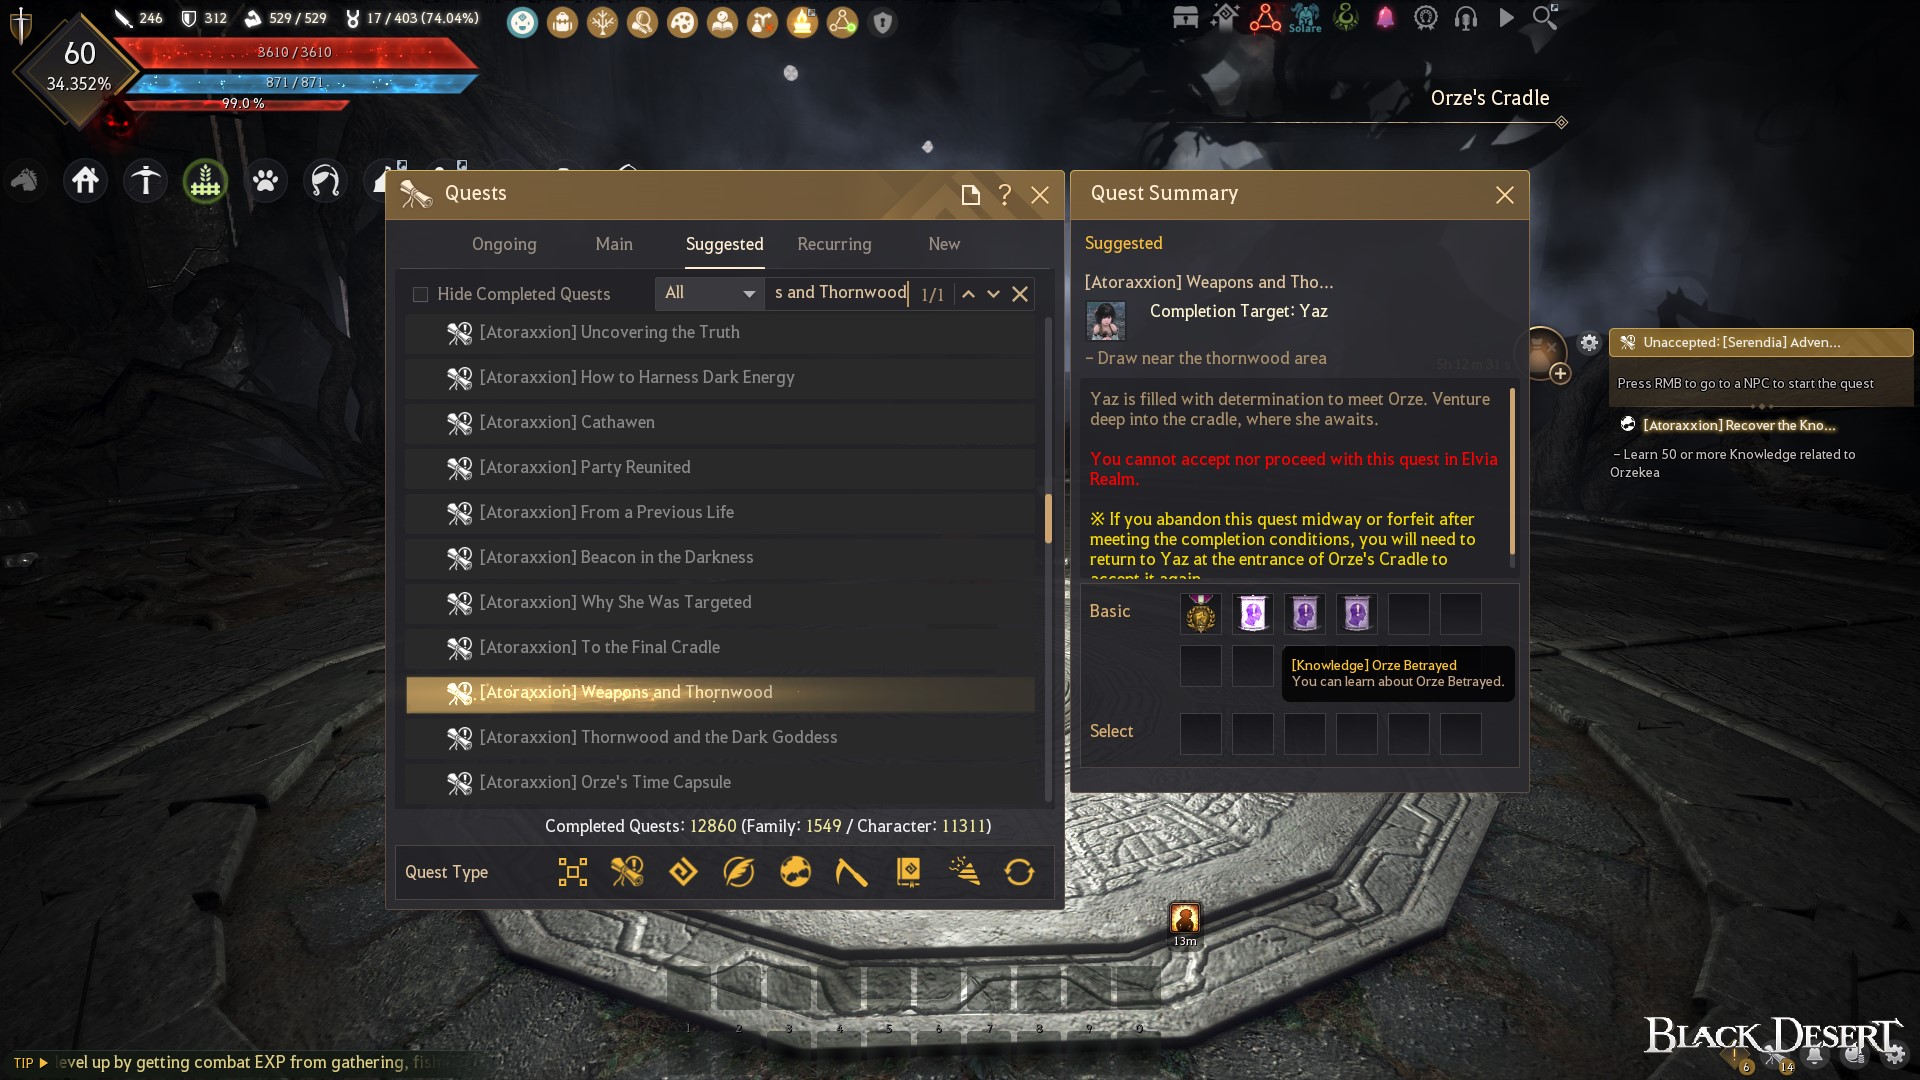This screenshot has height=1080, width=1920.
Task: Open the home residence icon
Action: tap(85, 181)
